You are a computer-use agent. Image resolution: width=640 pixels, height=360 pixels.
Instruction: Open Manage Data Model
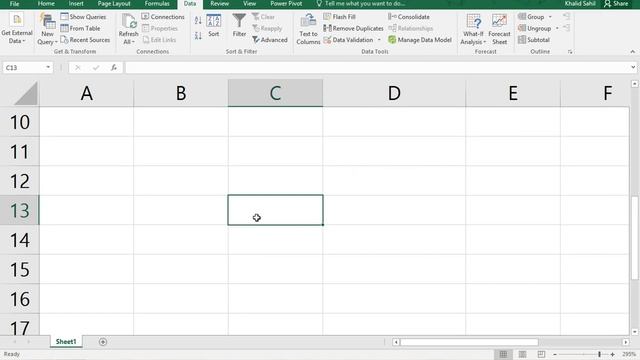pos(420,40)
